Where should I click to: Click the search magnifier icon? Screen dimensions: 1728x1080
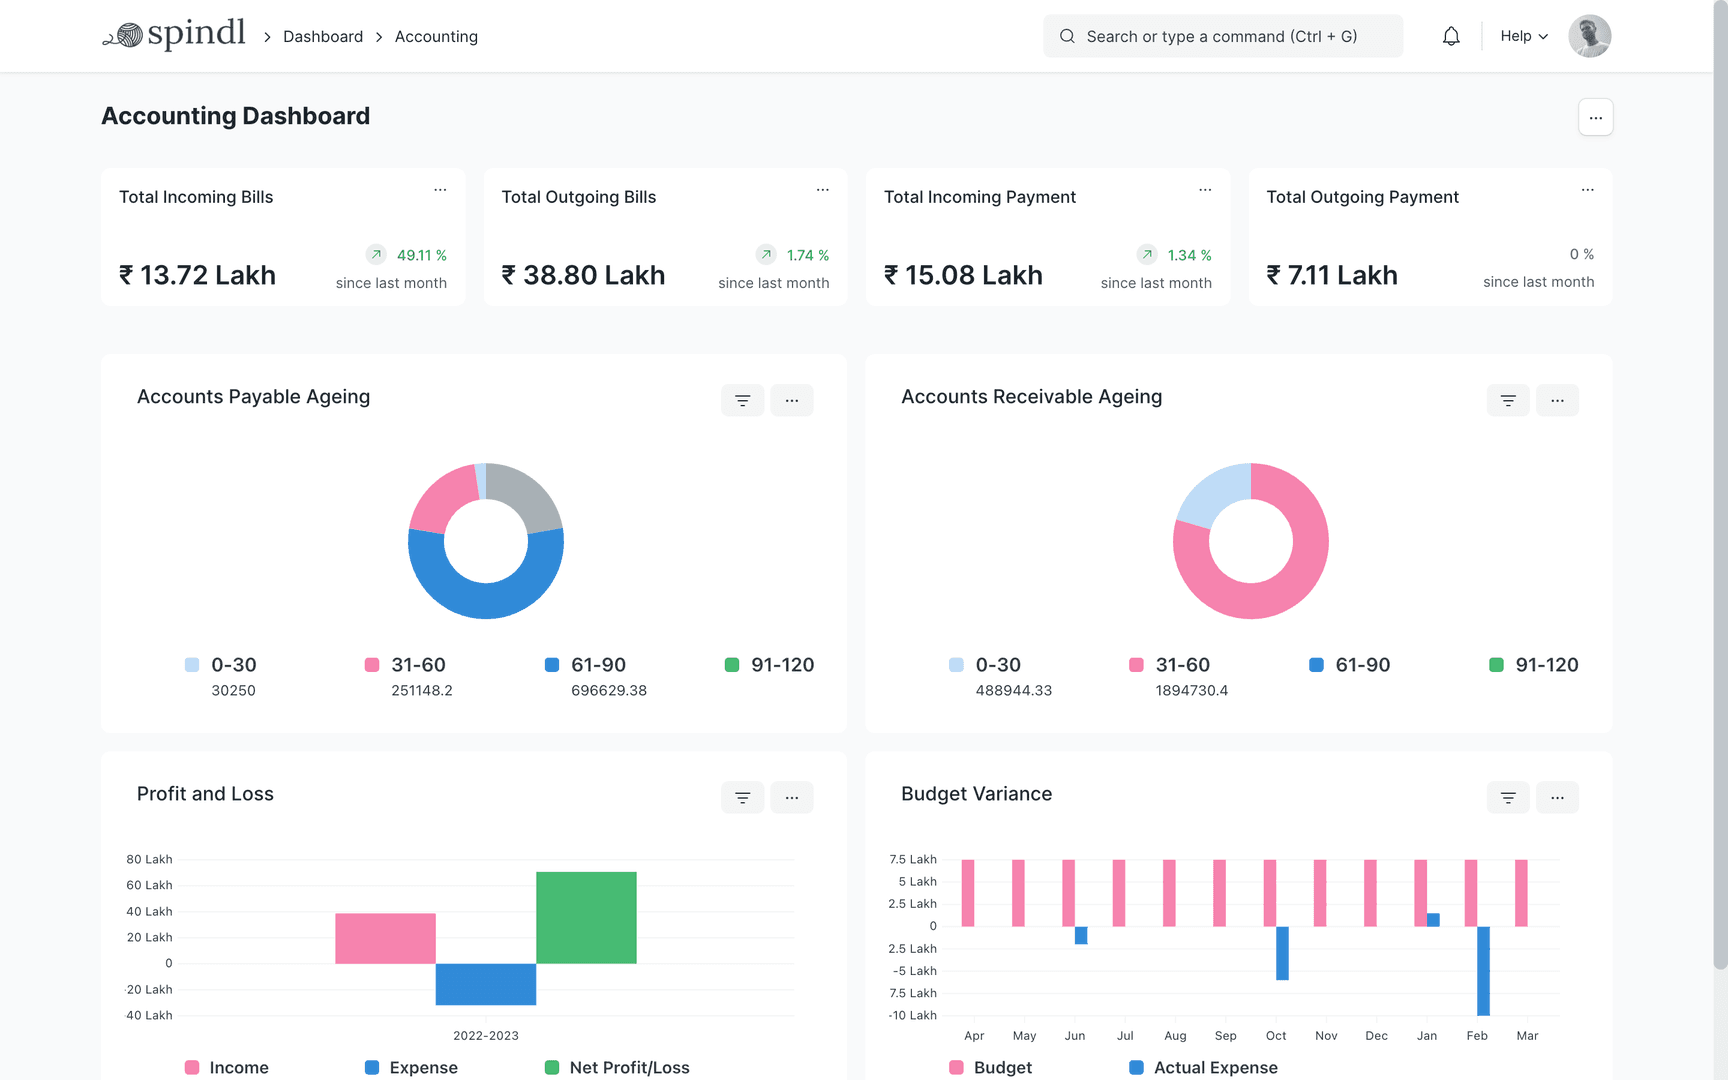point(1067,35)
